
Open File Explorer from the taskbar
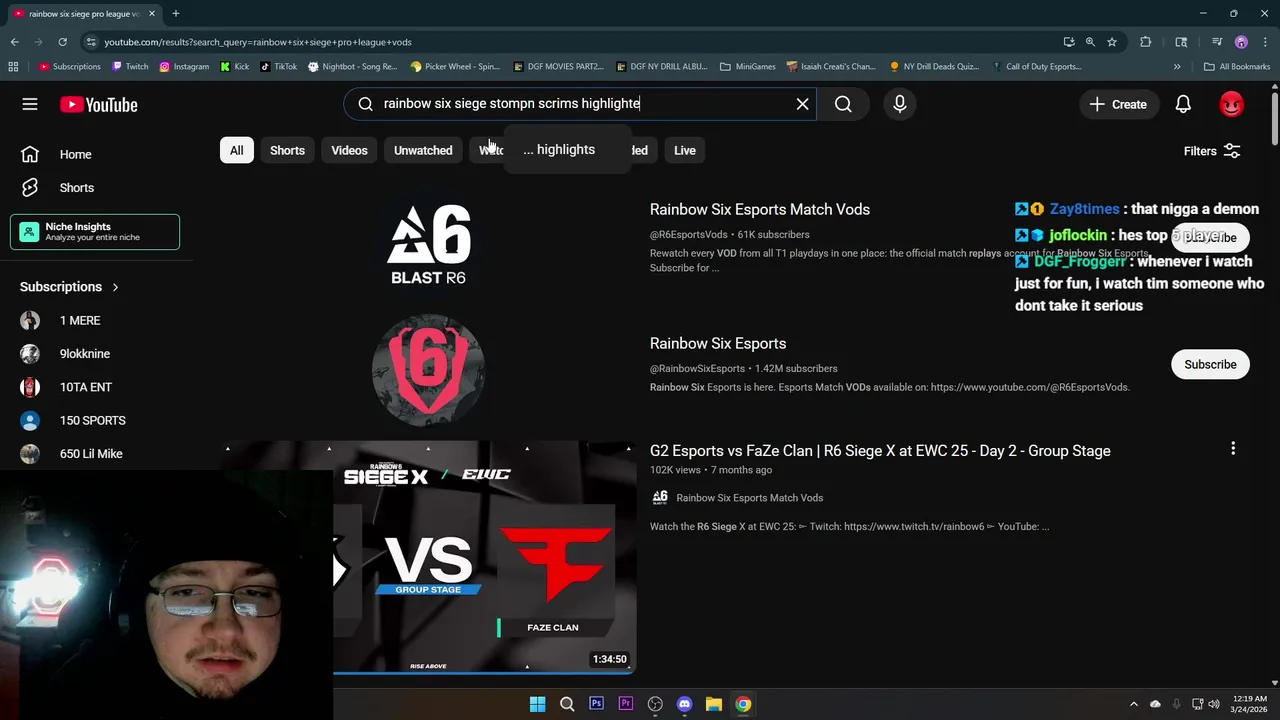tap(713, 704)
